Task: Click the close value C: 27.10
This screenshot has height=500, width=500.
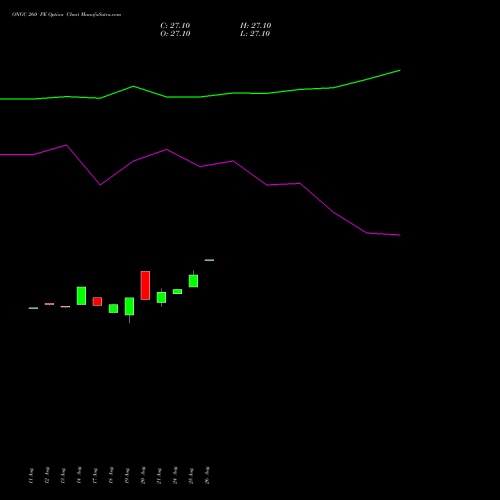Action: pyautogui.click(x=175, y=26)
